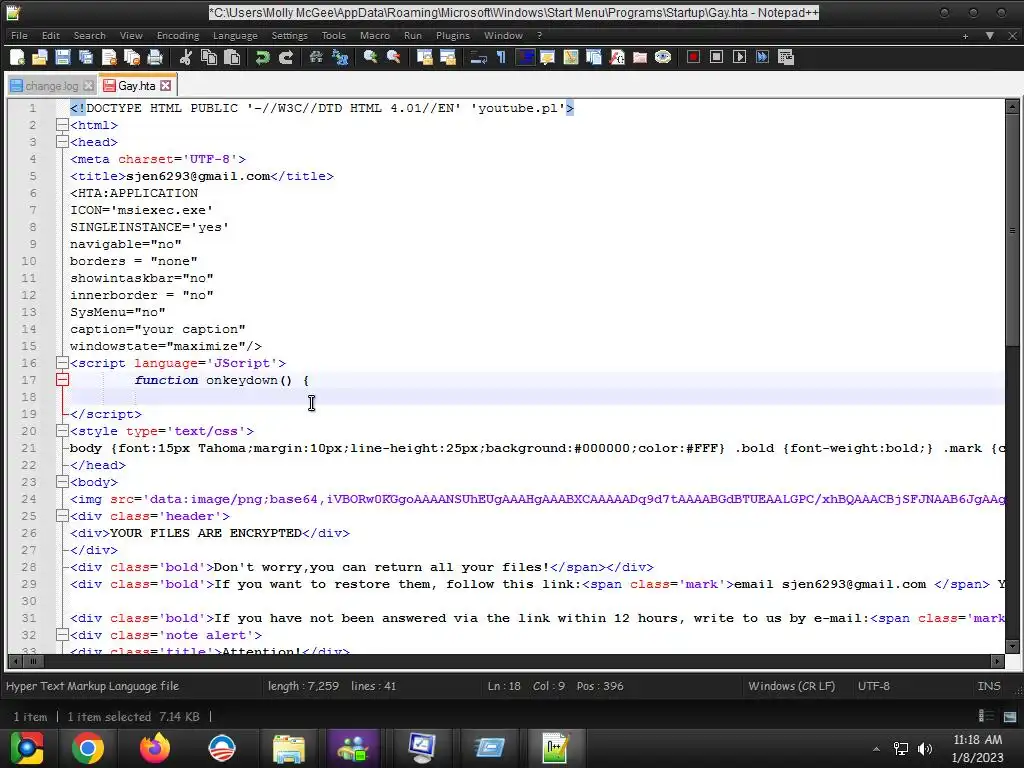The width and height of the screenshot is (1024, 768).
Task: Click the Redo toolbar icon
Action: [x=285, y=57]
